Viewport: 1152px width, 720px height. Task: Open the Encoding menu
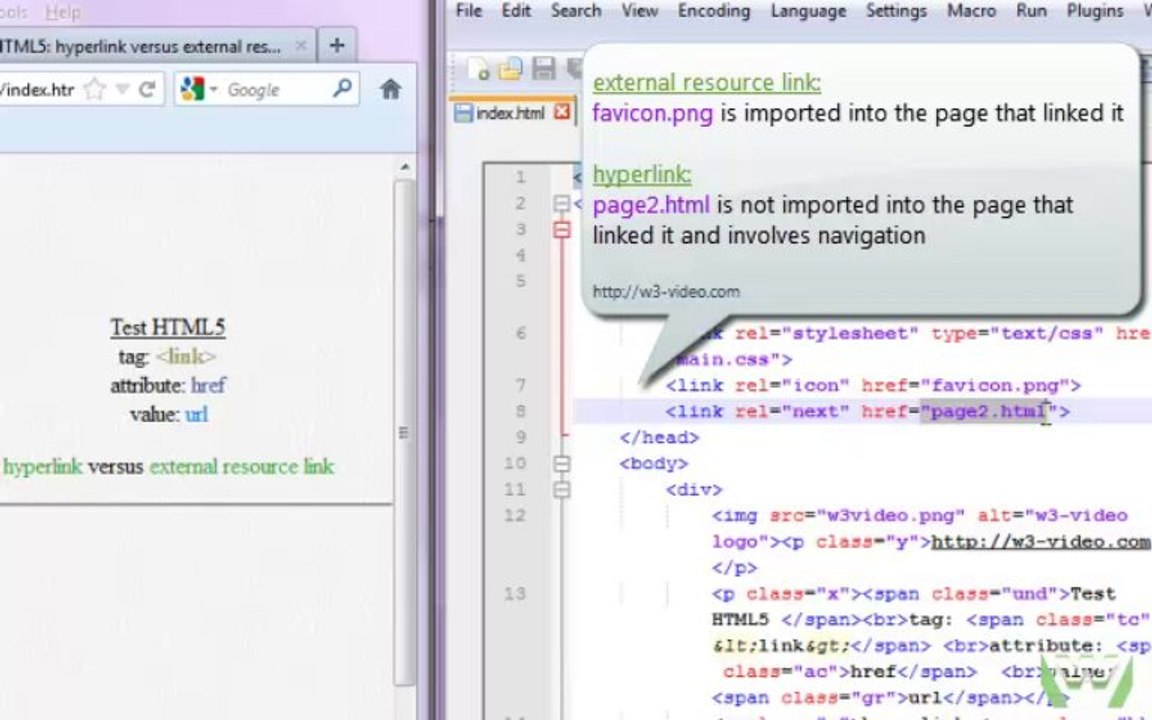tap(713, 11)
